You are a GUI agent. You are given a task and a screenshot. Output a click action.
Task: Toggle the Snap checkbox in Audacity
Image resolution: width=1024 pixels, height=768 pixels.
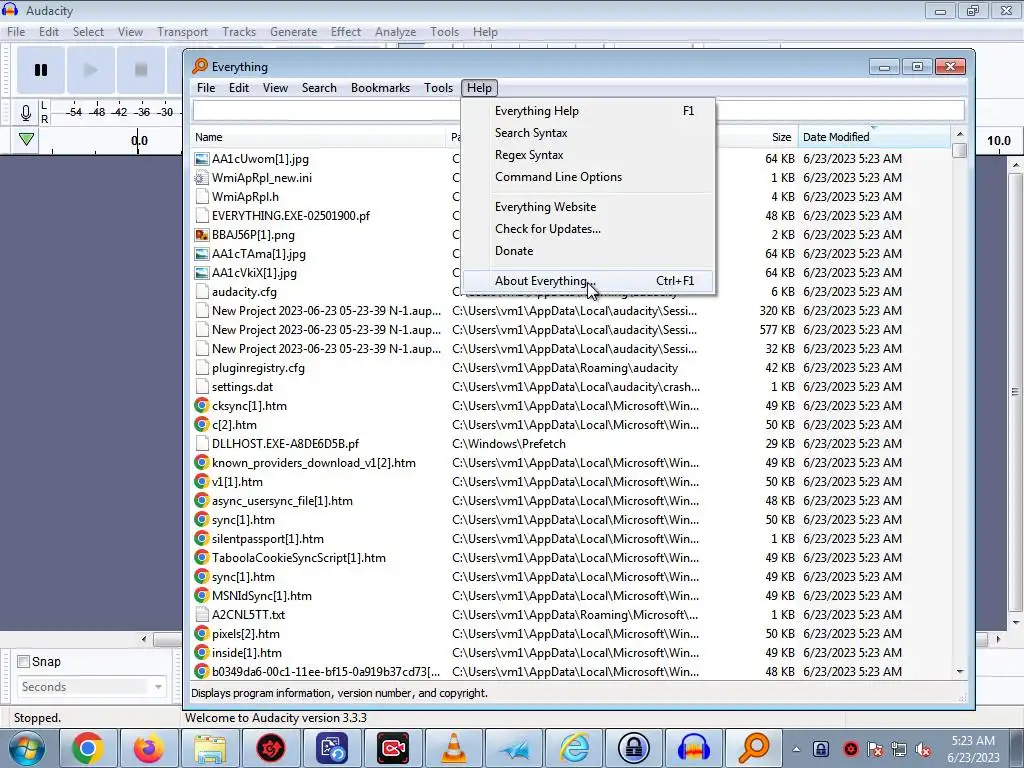24,662
